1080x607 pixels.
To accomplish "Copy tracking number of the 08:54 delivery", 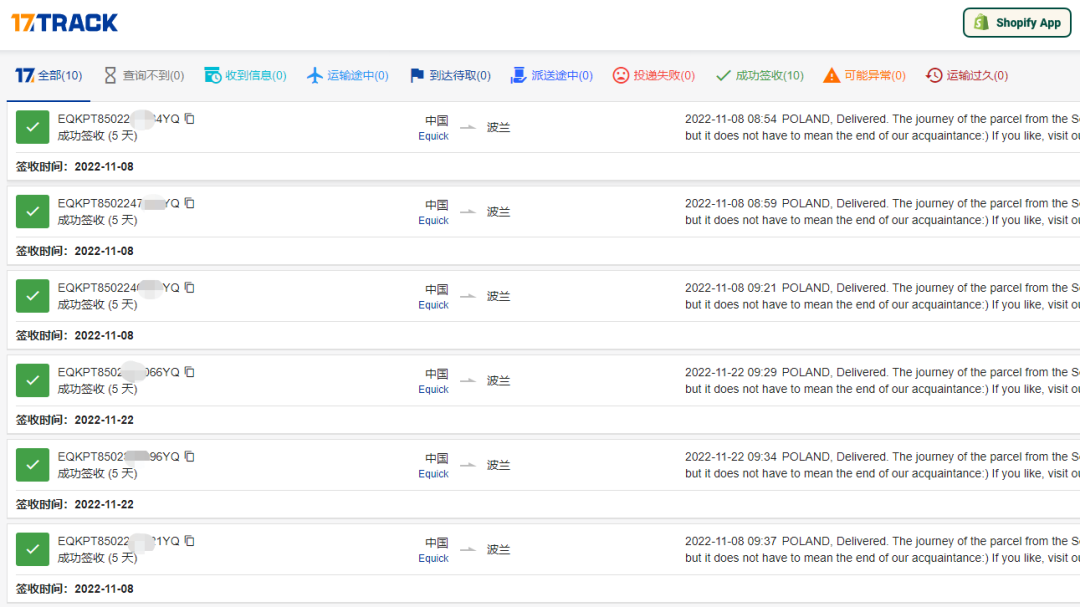I will coord(189,119).
